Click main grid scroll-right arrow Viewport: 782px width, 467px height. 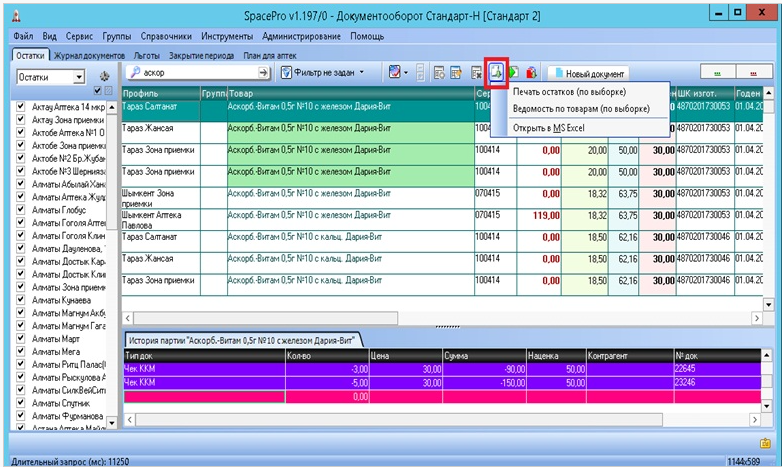click(x=757, y=318)
